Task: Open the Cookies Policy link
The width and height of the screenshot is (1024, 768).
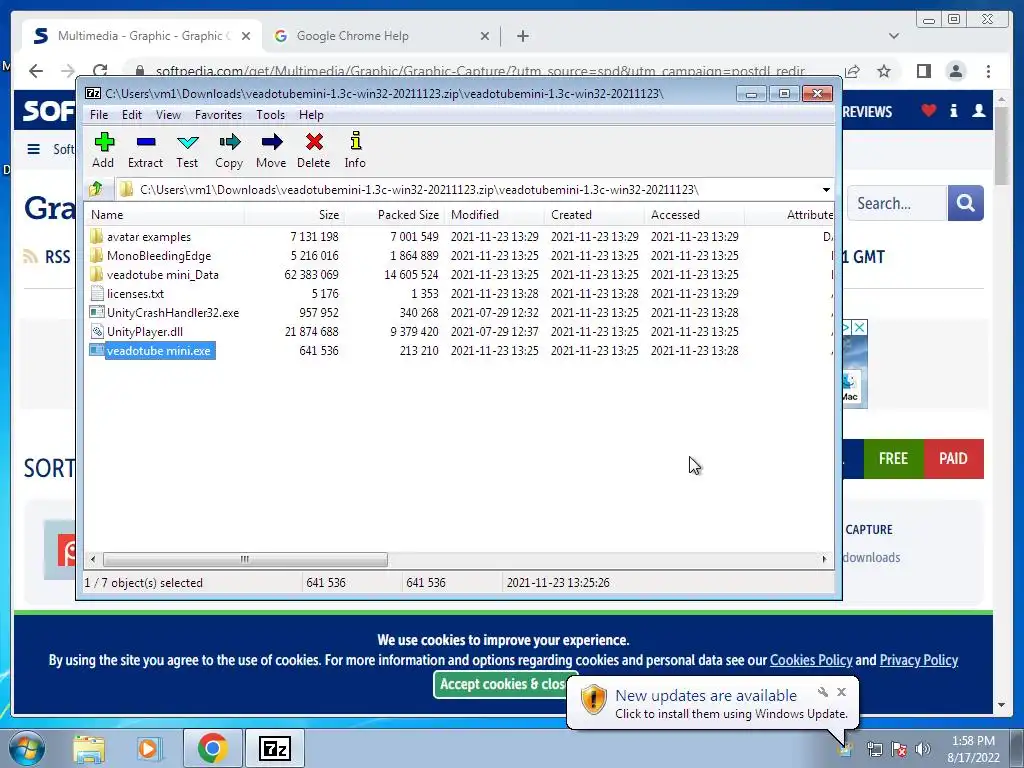Action: [810, 660]
